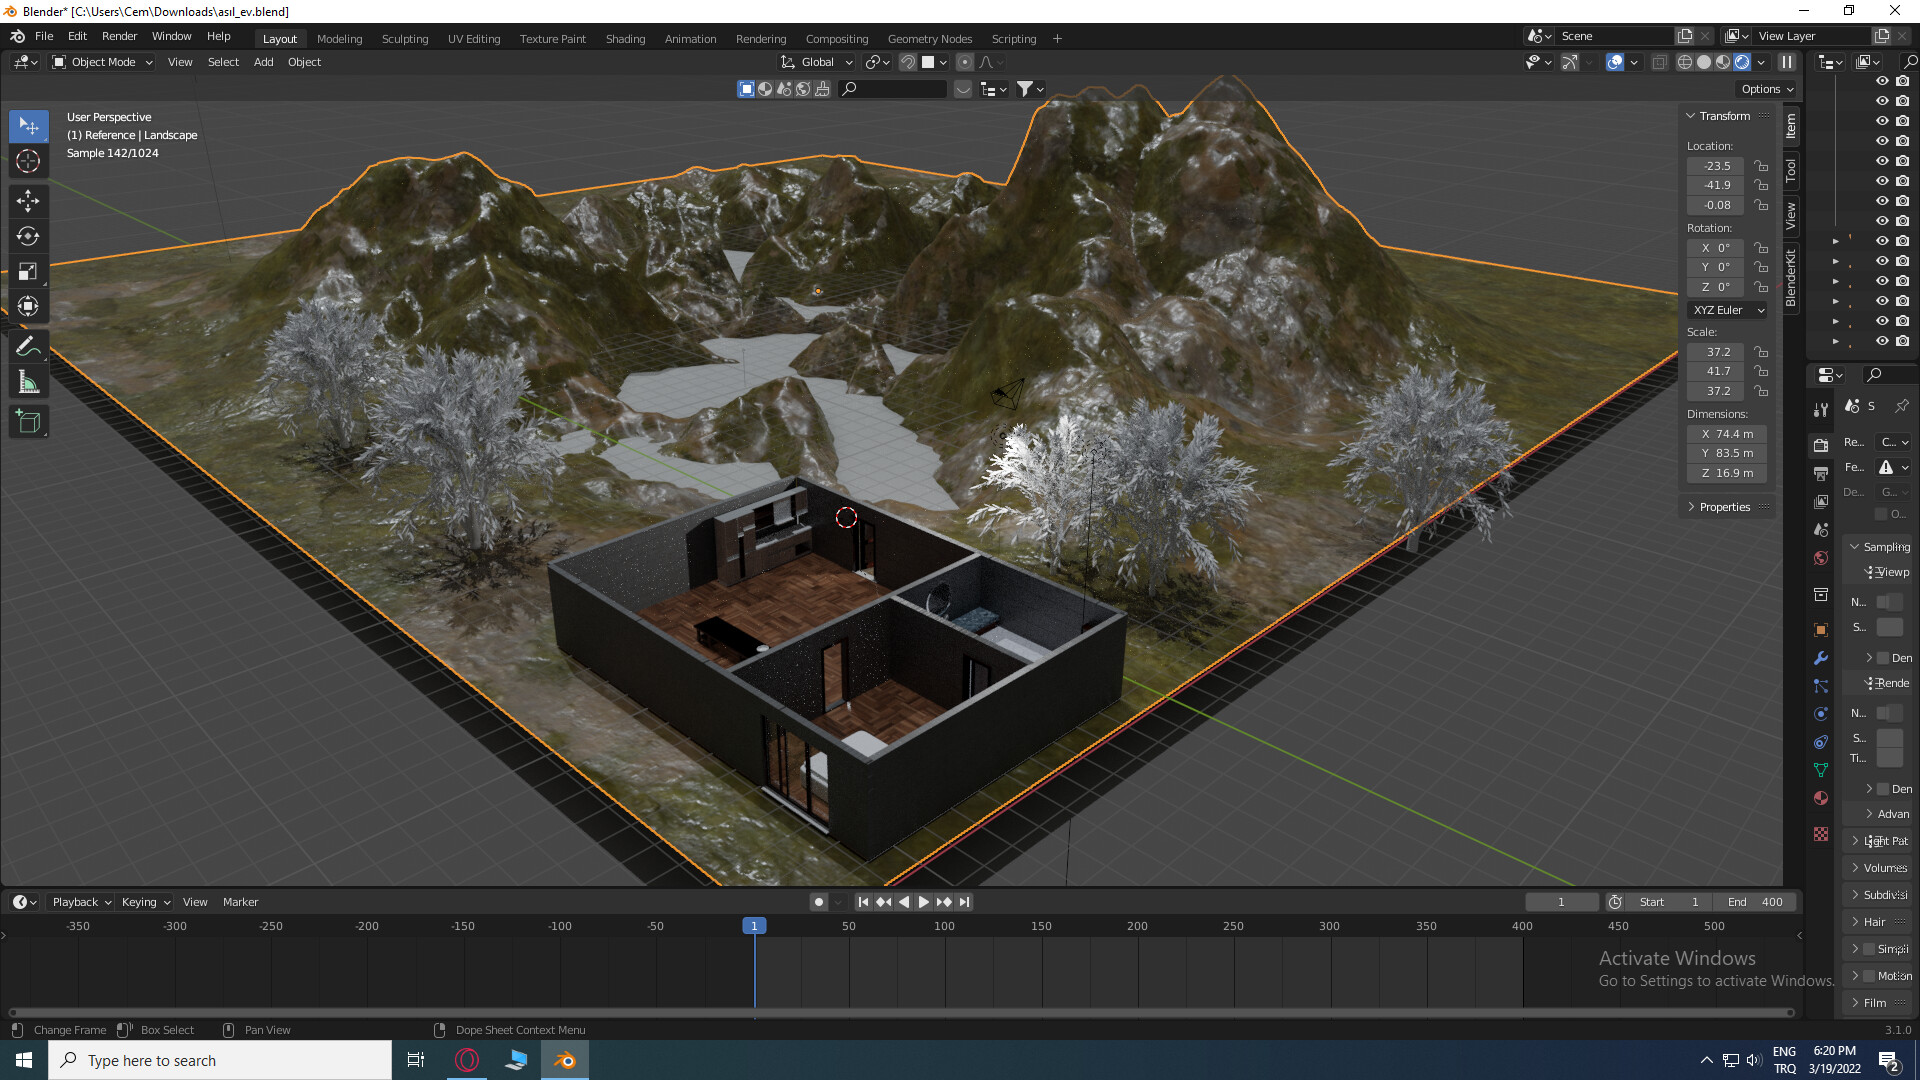Image resolution: width=1920 pixels, height=1080 pixels.
Task: Select the 3D Cursor tool
Action: pos(28,161)
